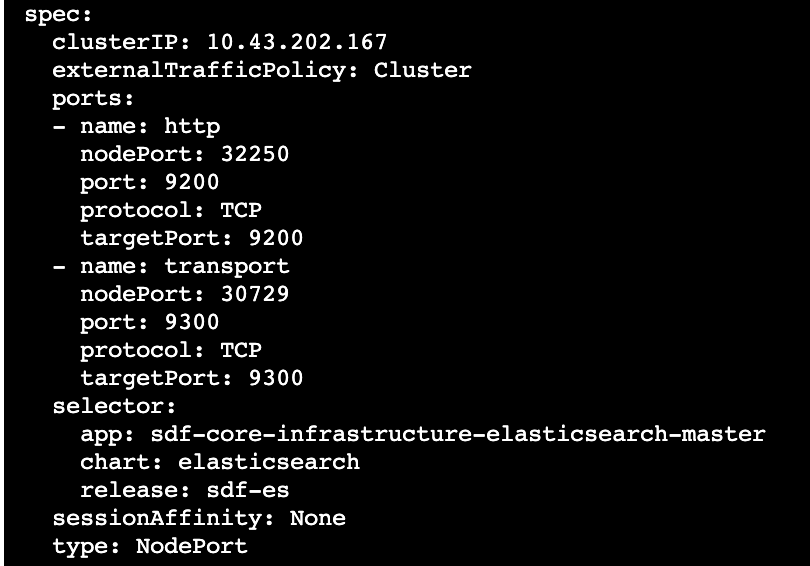810x566 pixels.
Task: Click targetPort 9300 value
Action: click(x=276, y=378)
